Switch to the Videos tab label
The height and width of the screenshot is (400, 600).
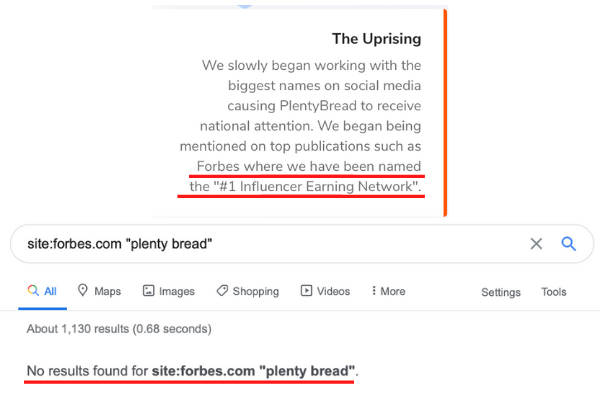333,292
